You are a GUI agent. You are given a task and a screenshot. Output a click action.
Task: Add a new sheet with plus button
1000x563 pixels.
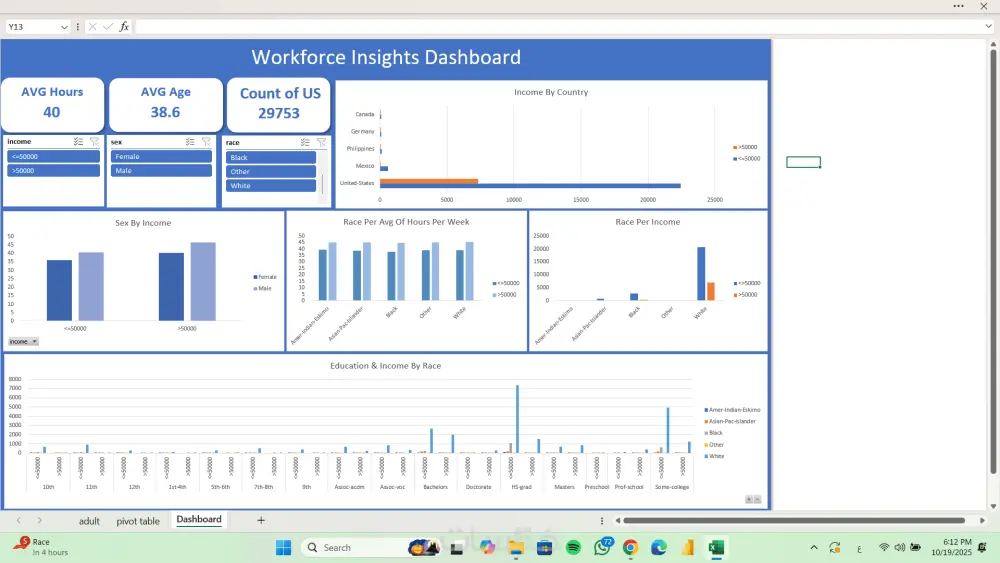[261, 520]
